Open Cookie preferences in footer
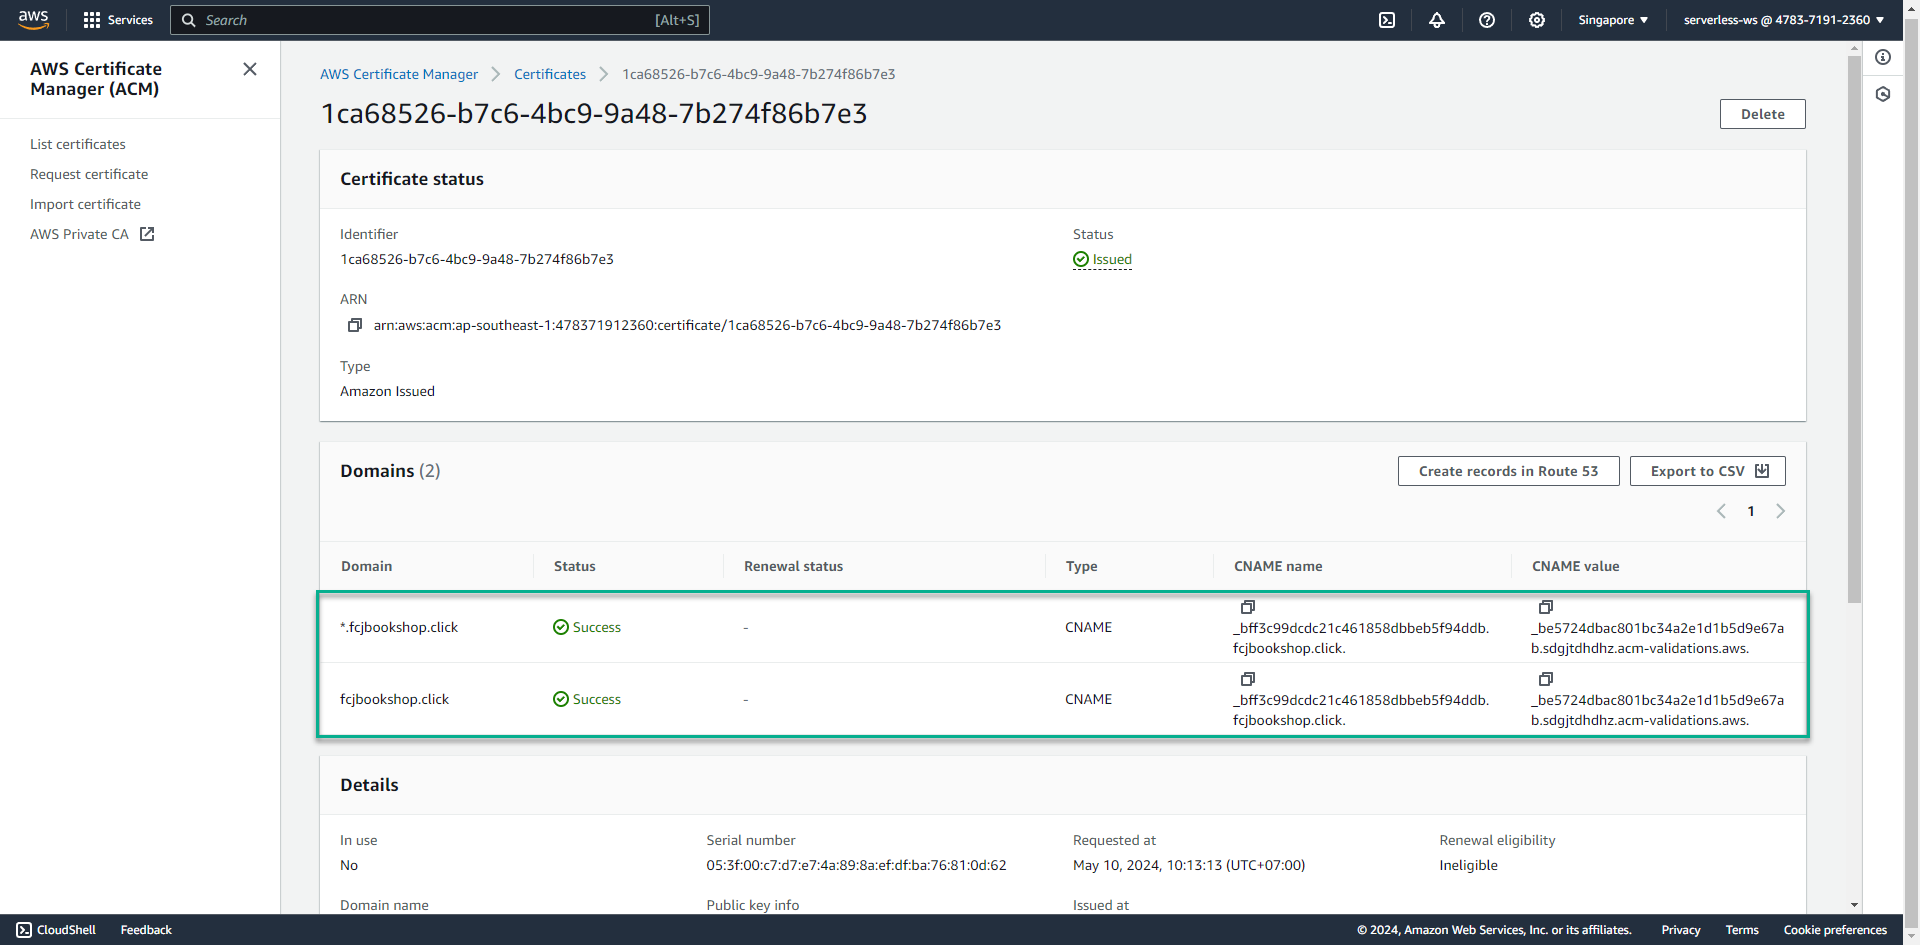The image size is (1920, 945). click(1834, 930)
